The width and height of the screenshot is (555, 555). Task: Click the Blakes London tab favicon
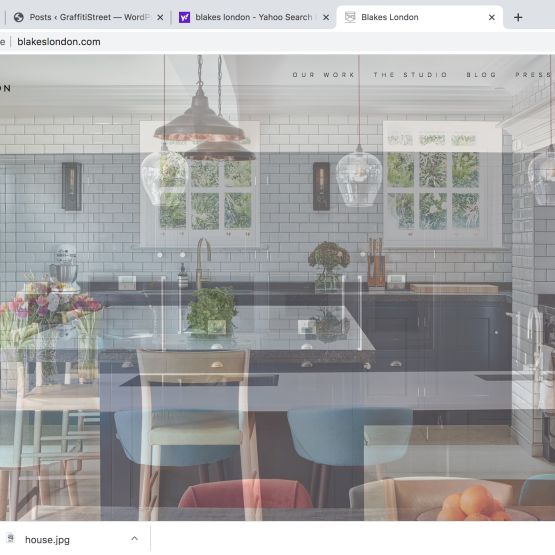coord(350,17)
